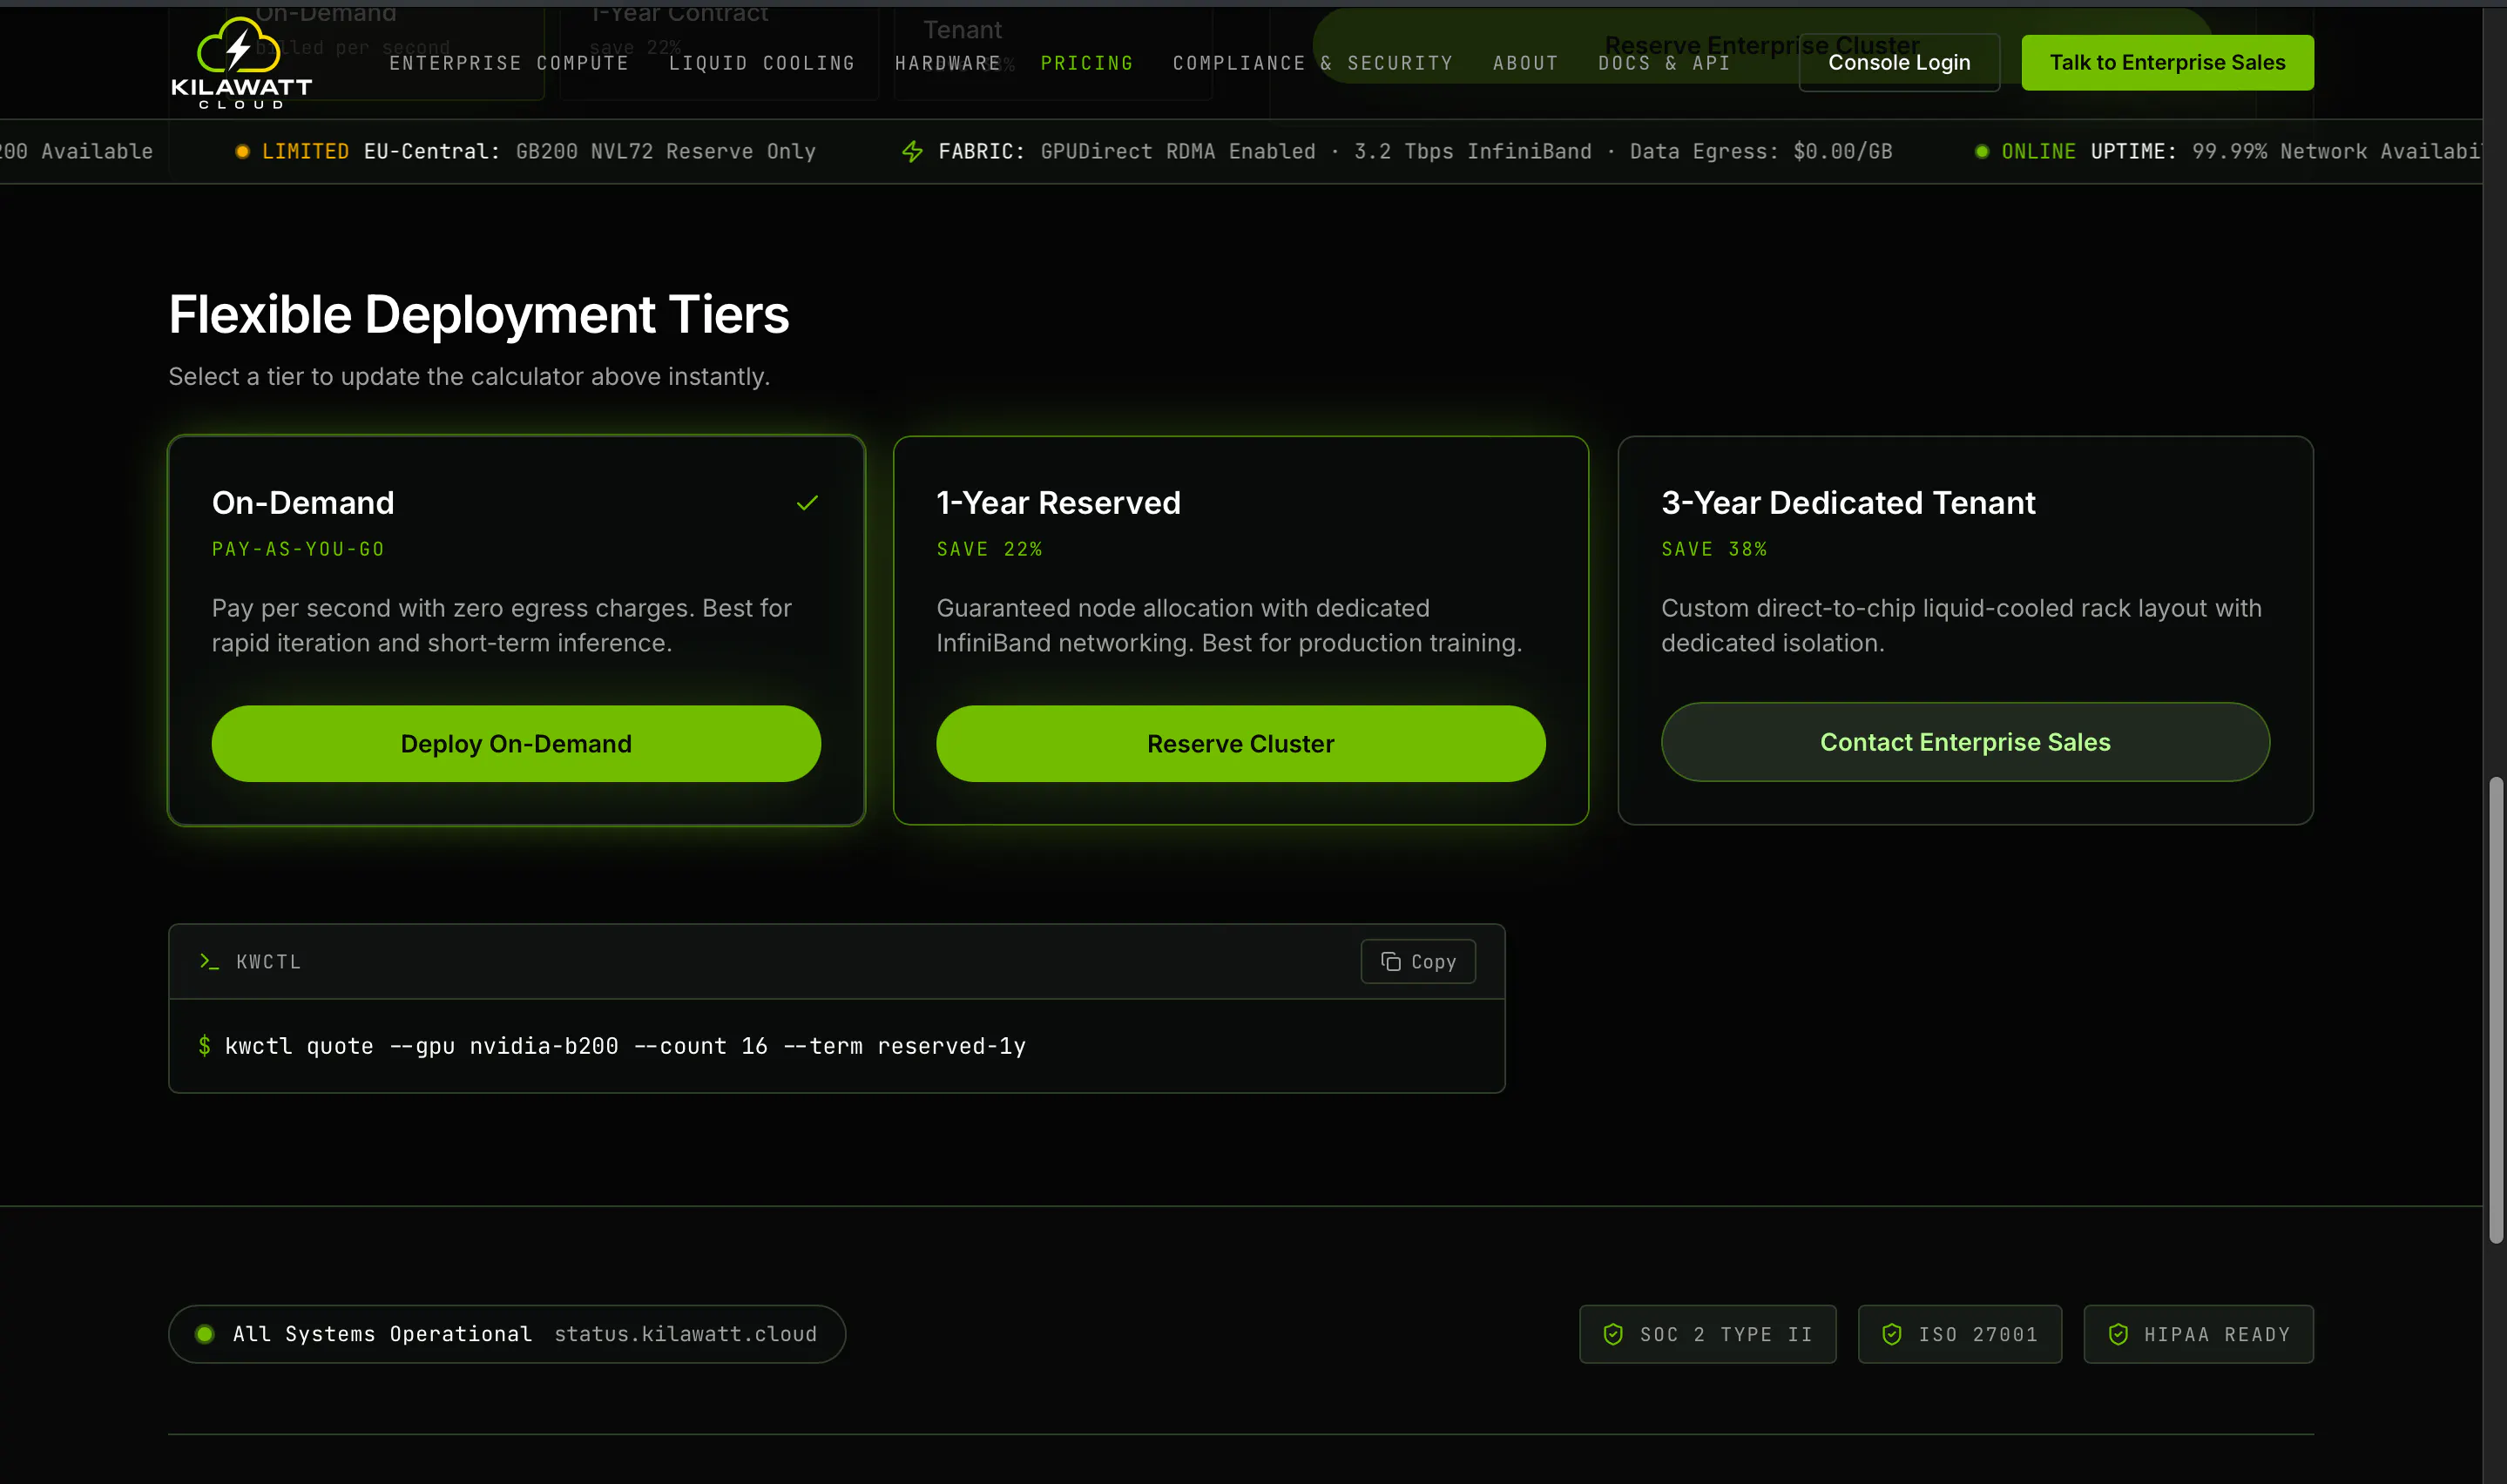Select the On-Demand tier card heading
Image resolution: width=2507 pixels, height=1484 pixels.
click(303, 502)
